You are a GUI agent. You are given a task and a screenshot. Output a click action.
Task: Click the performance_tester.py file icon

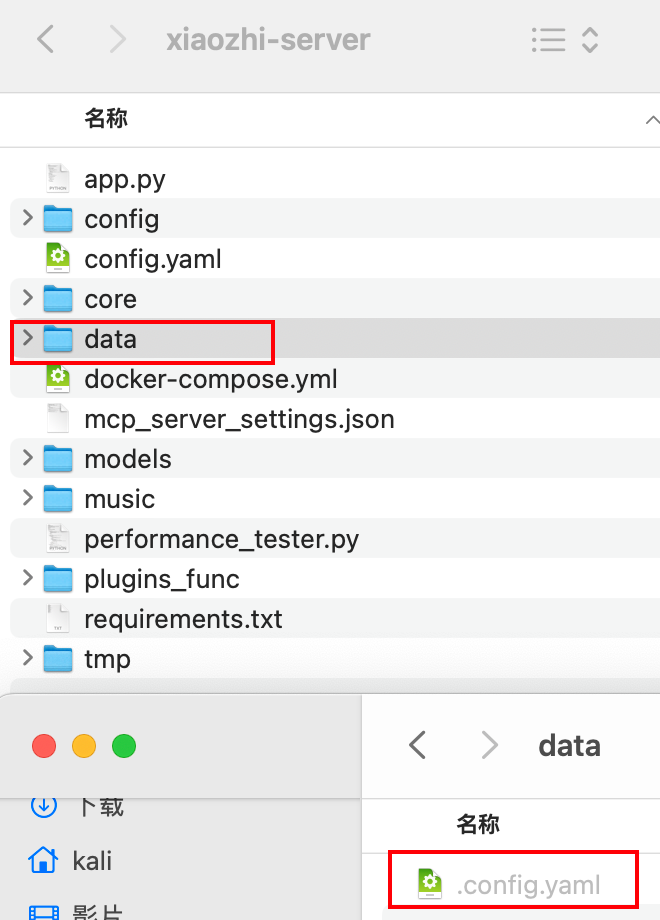pos(58,539)
